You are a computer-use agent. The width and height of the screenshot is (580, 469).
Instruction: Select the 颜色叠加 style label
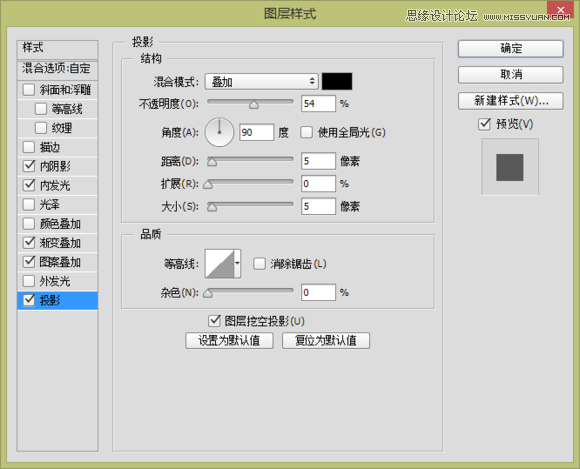pos(60,224)
